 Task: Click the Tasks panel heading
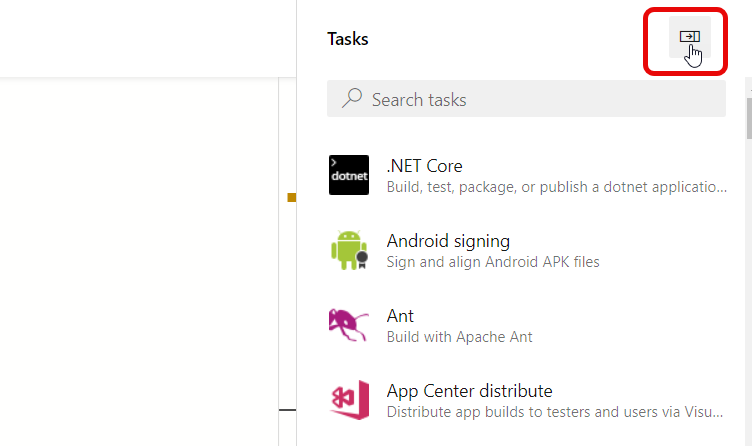[348, 39]
